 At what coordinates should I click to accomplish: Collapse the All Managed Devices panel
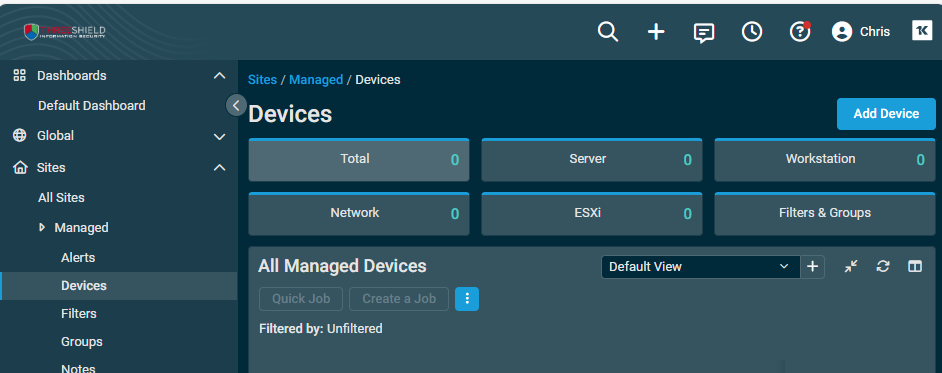(851, 267)
